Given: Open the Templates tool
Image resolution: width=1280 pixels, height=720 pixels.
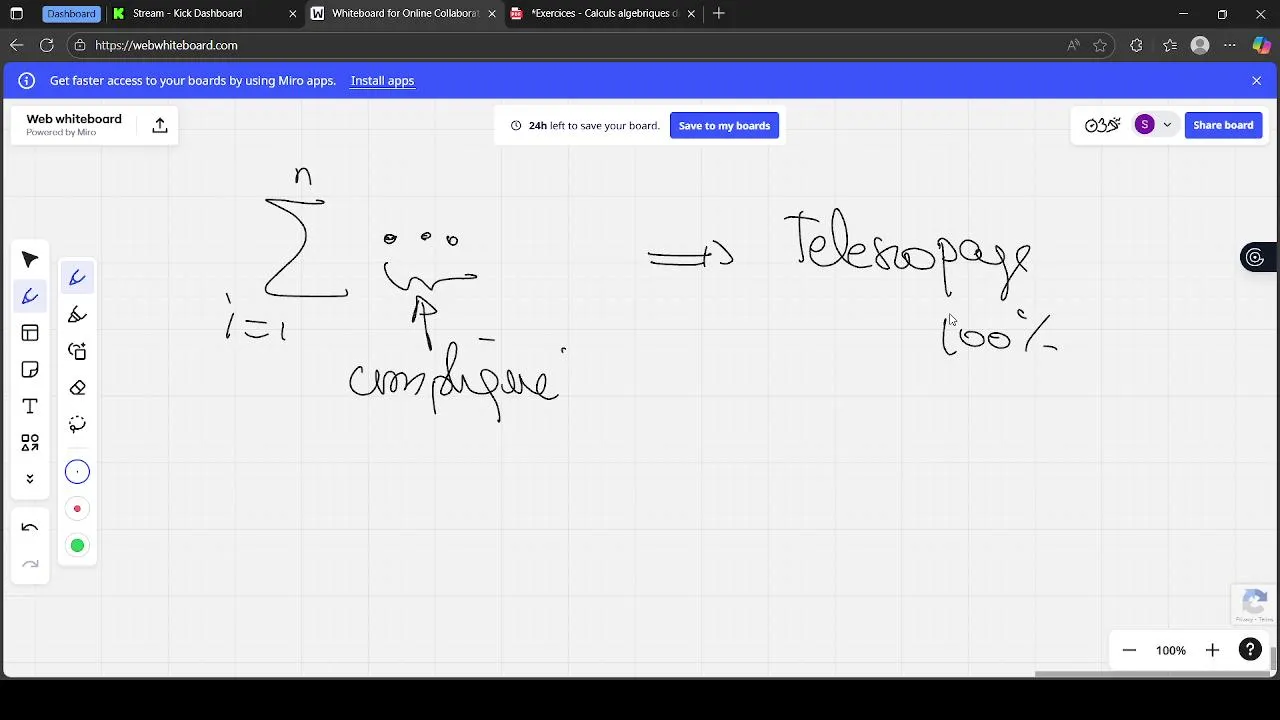Looking at the screenshot, I should click(x=30, y=333).
